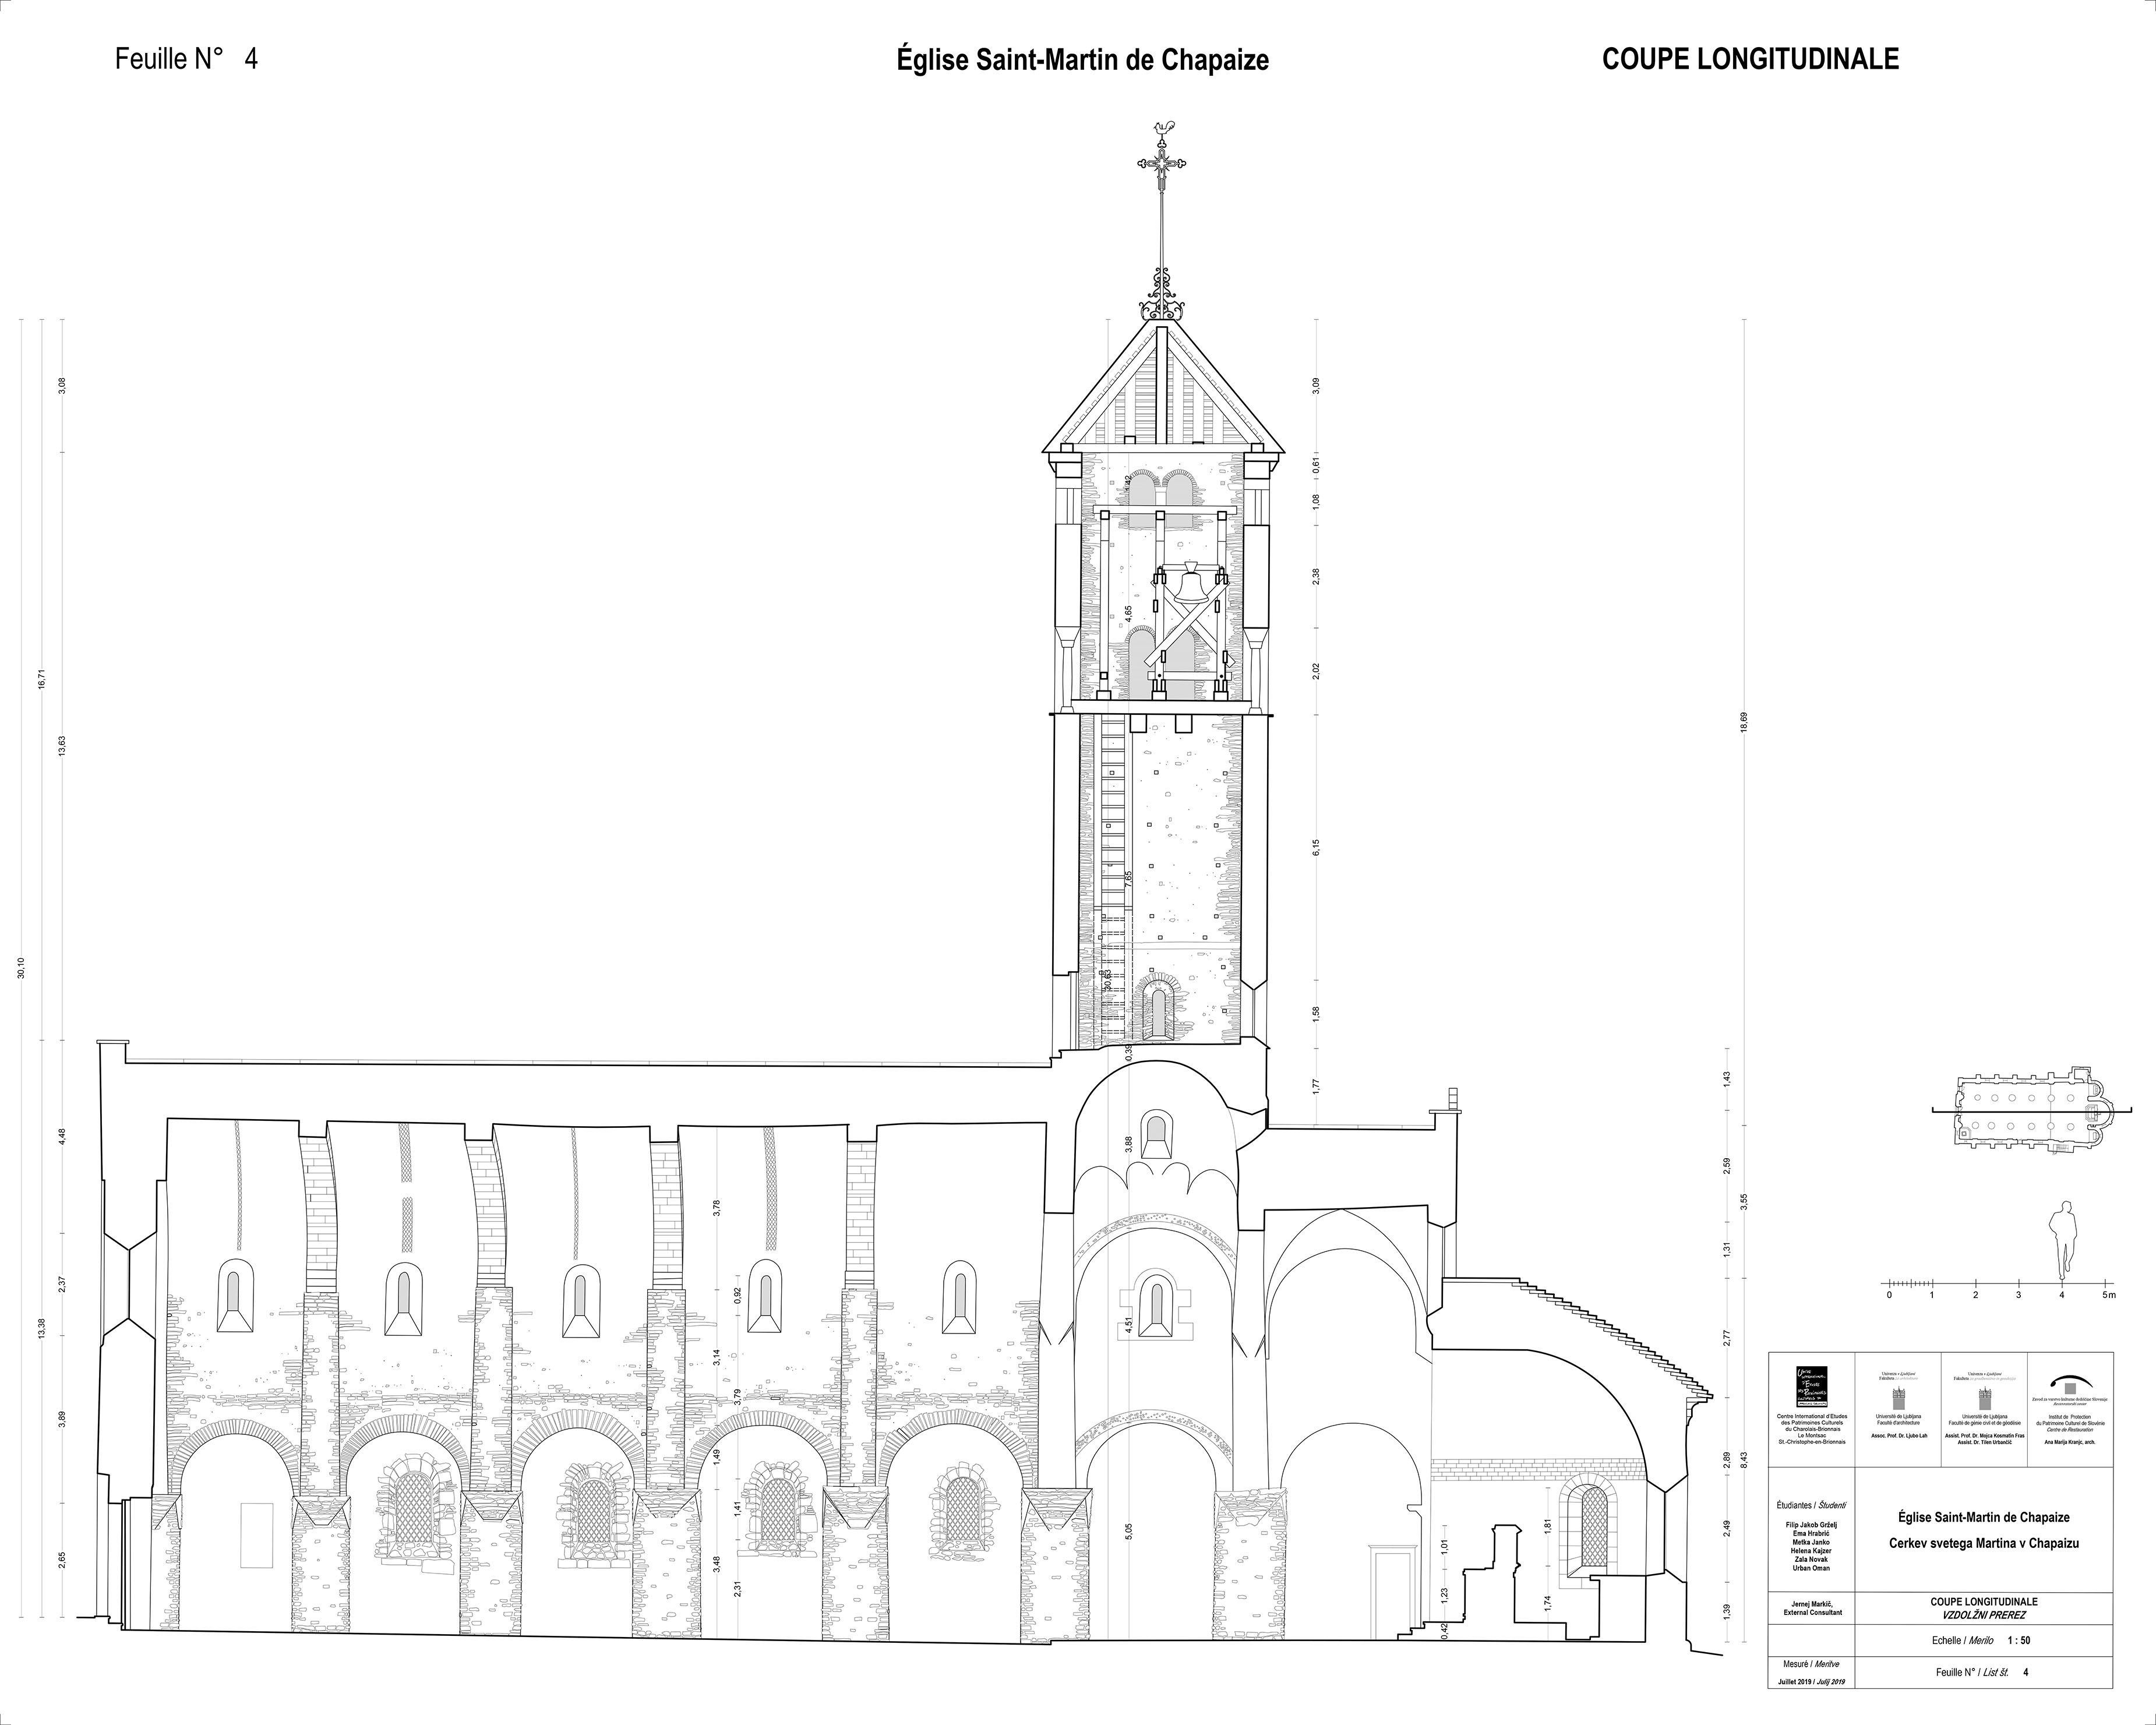Click the 'Église Saint-Martin de Chapaize' top title

pos(1082,61)
